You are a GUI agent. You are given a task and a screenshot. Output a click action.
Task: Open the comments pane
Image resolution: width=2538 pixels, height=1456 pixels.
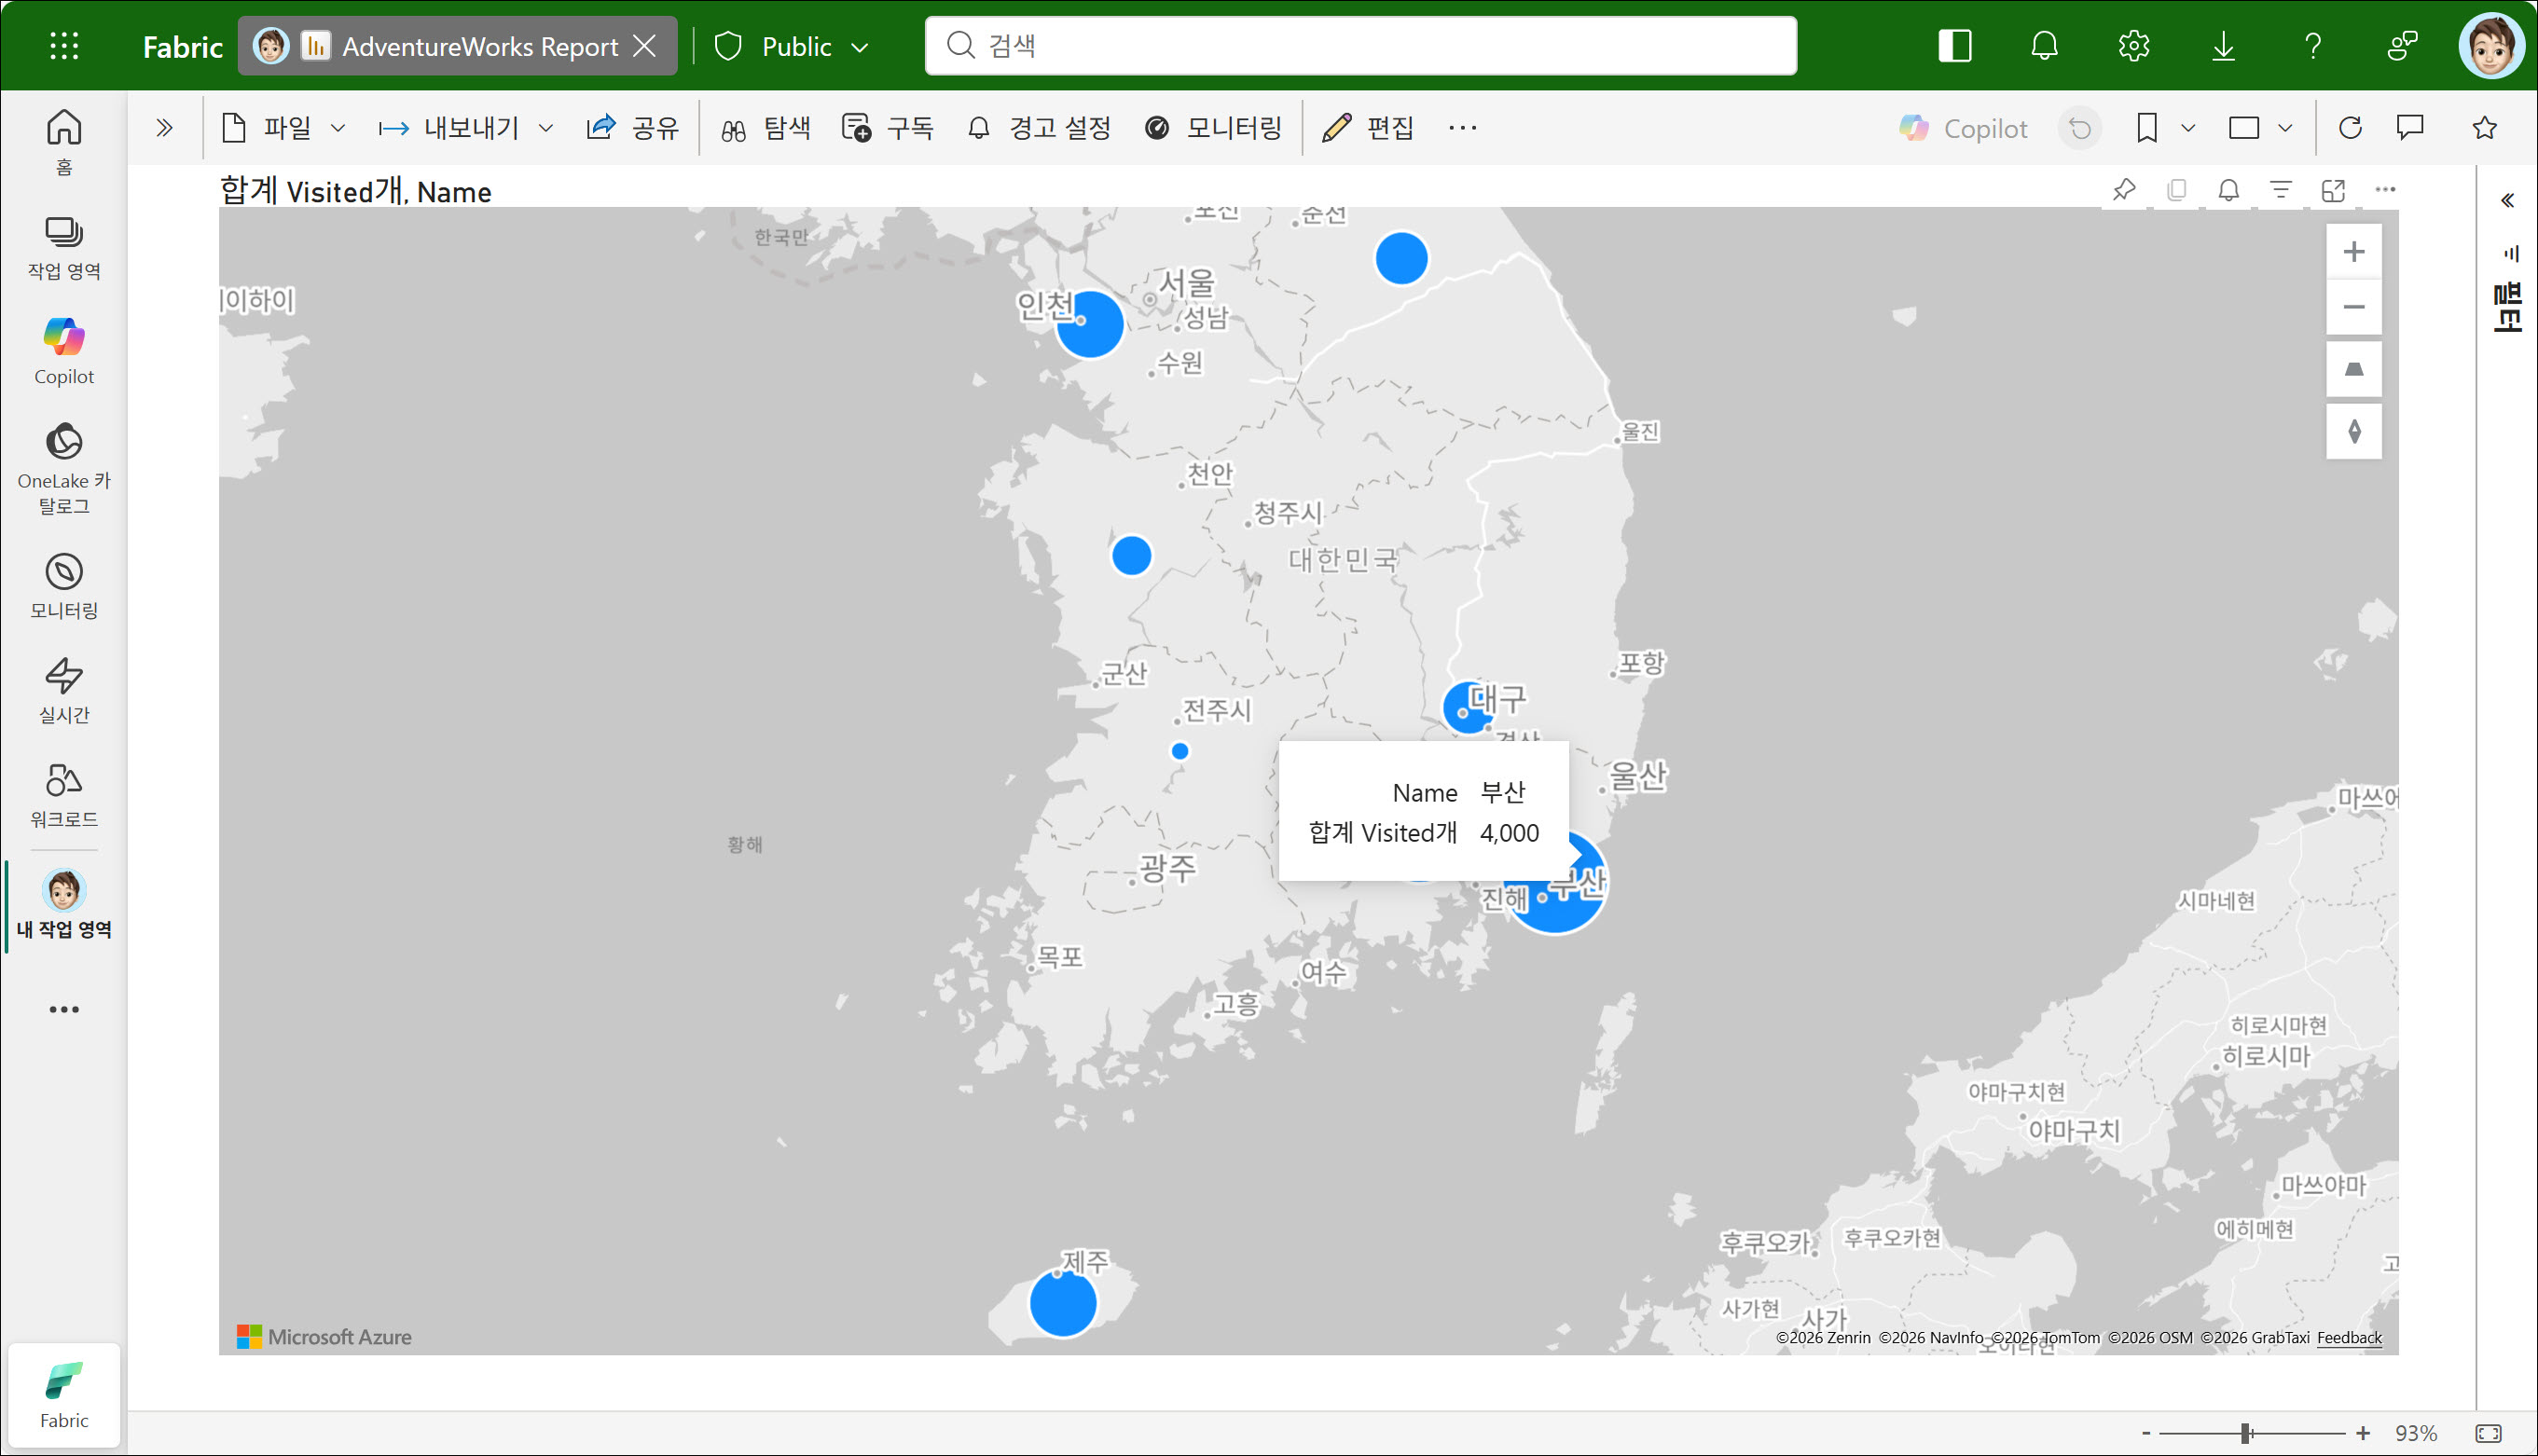pos(2410,128)
